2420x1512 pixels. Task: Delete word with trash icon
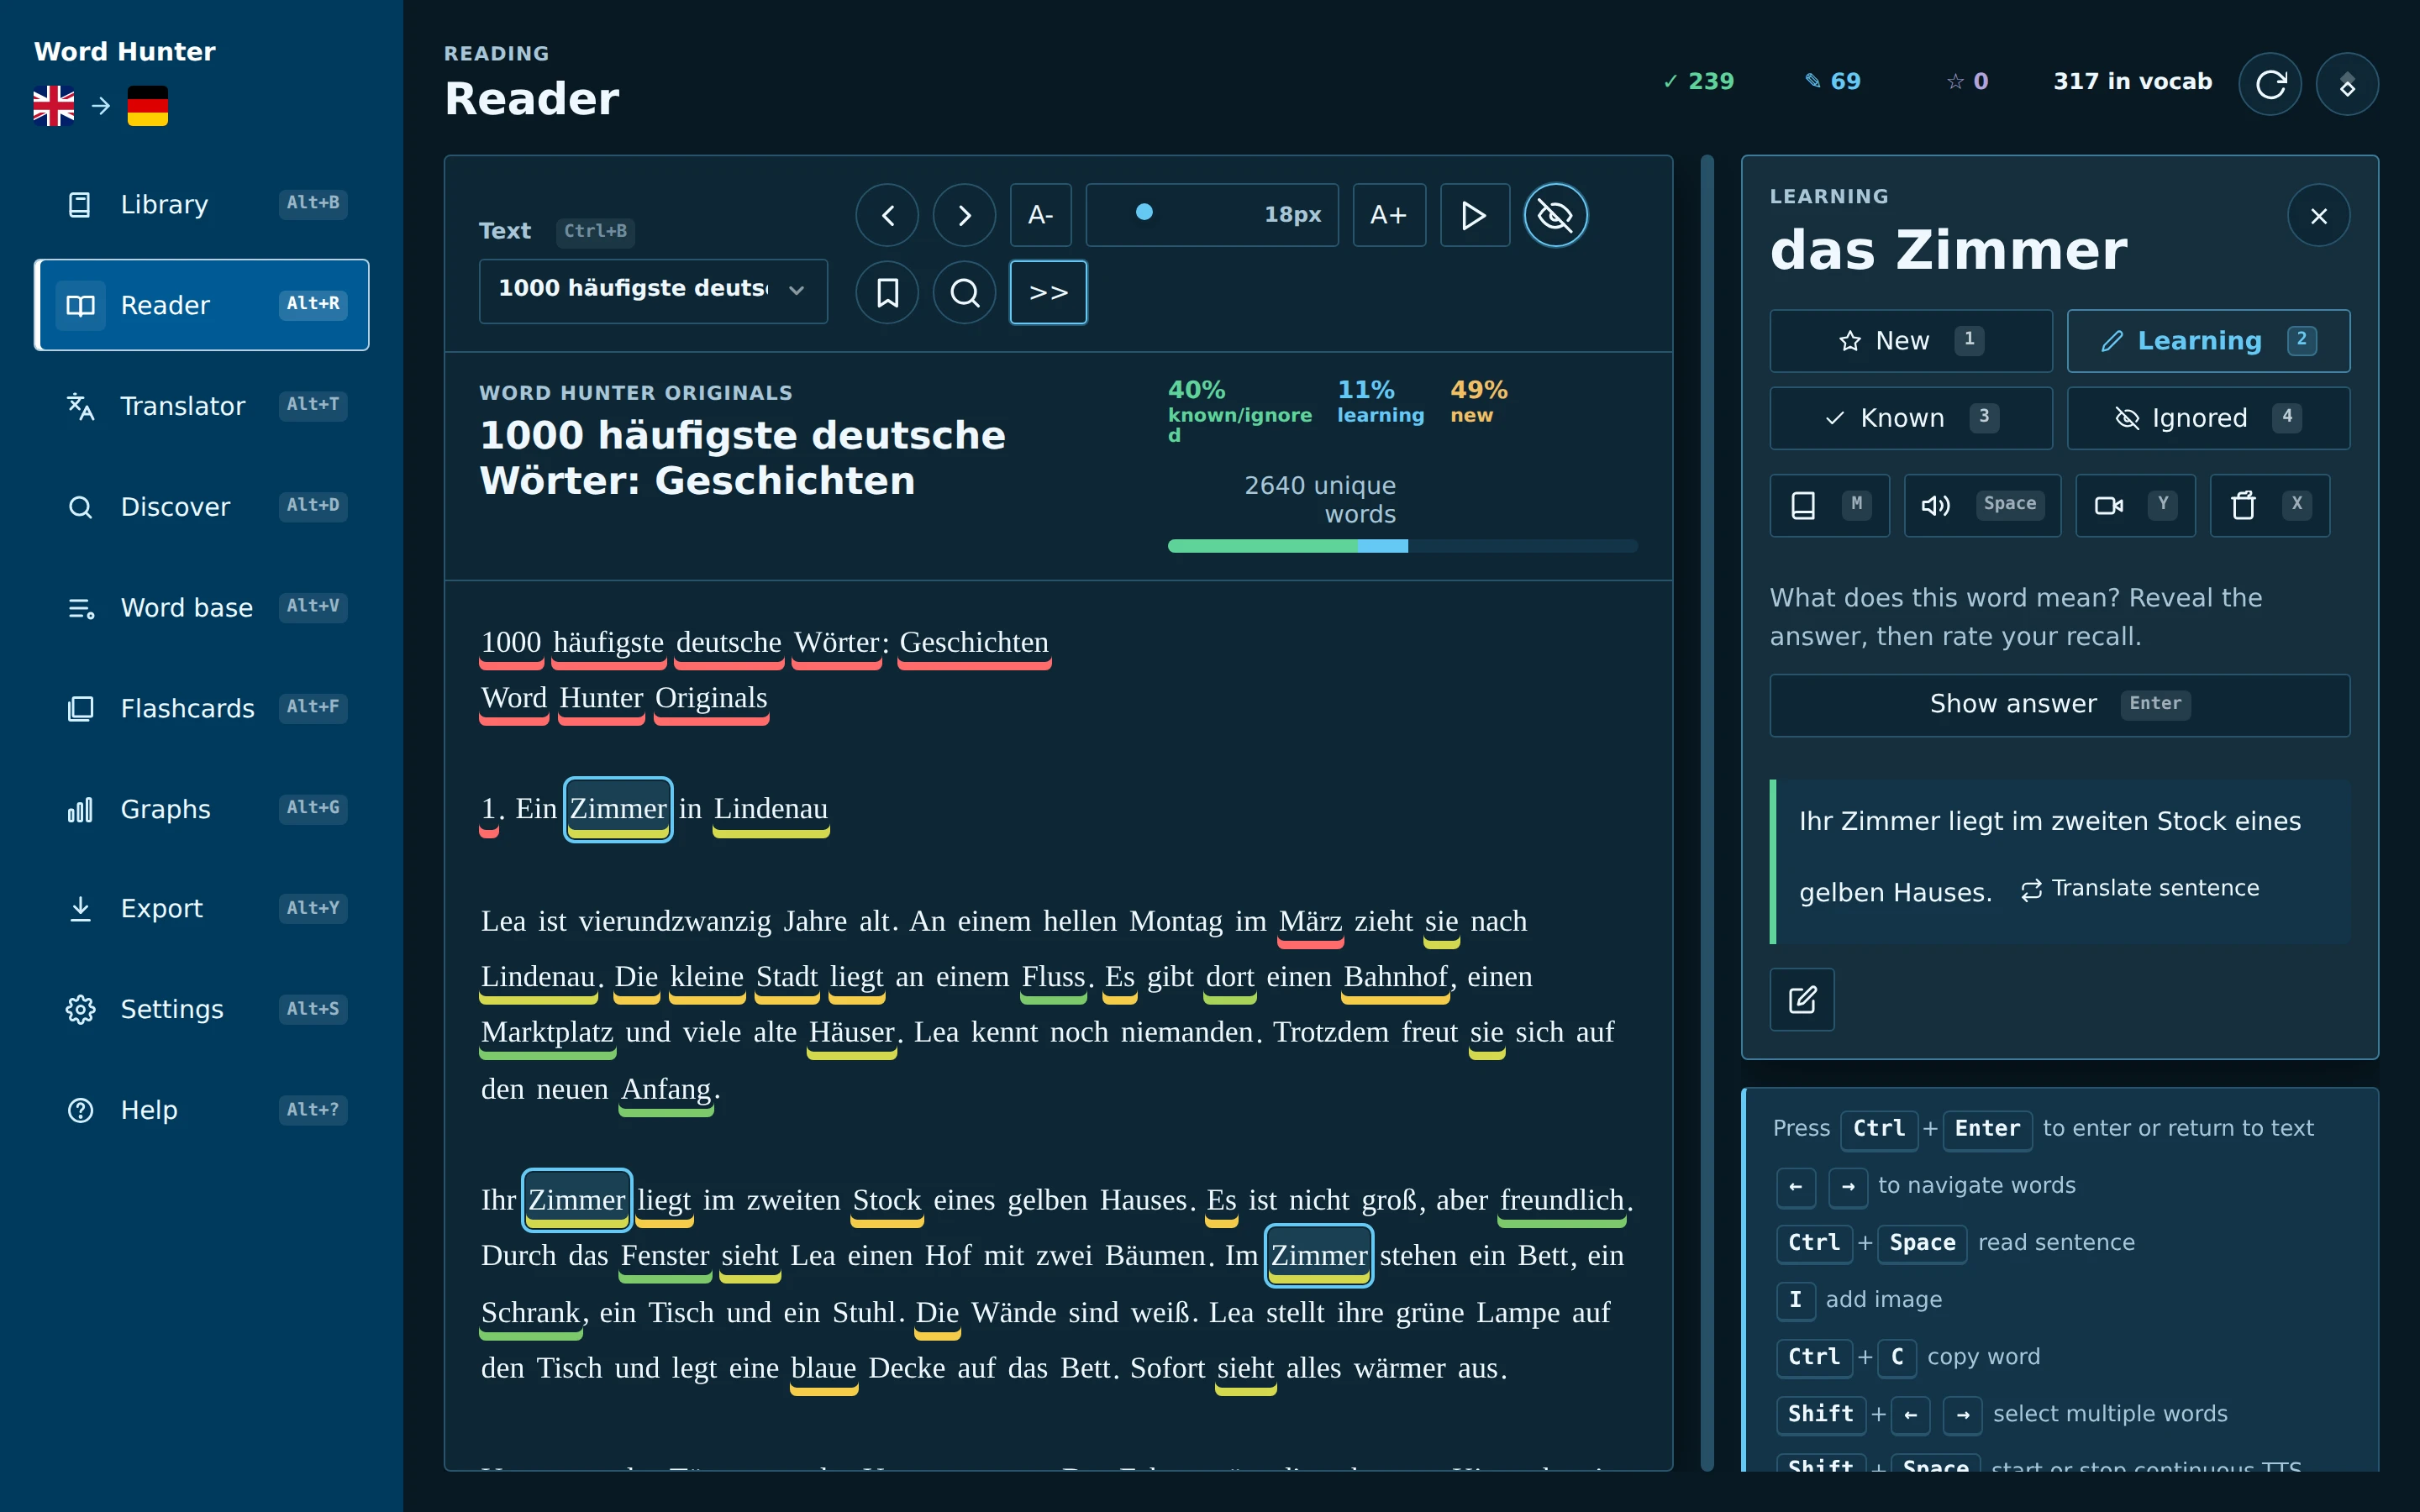click(2269, 505)
